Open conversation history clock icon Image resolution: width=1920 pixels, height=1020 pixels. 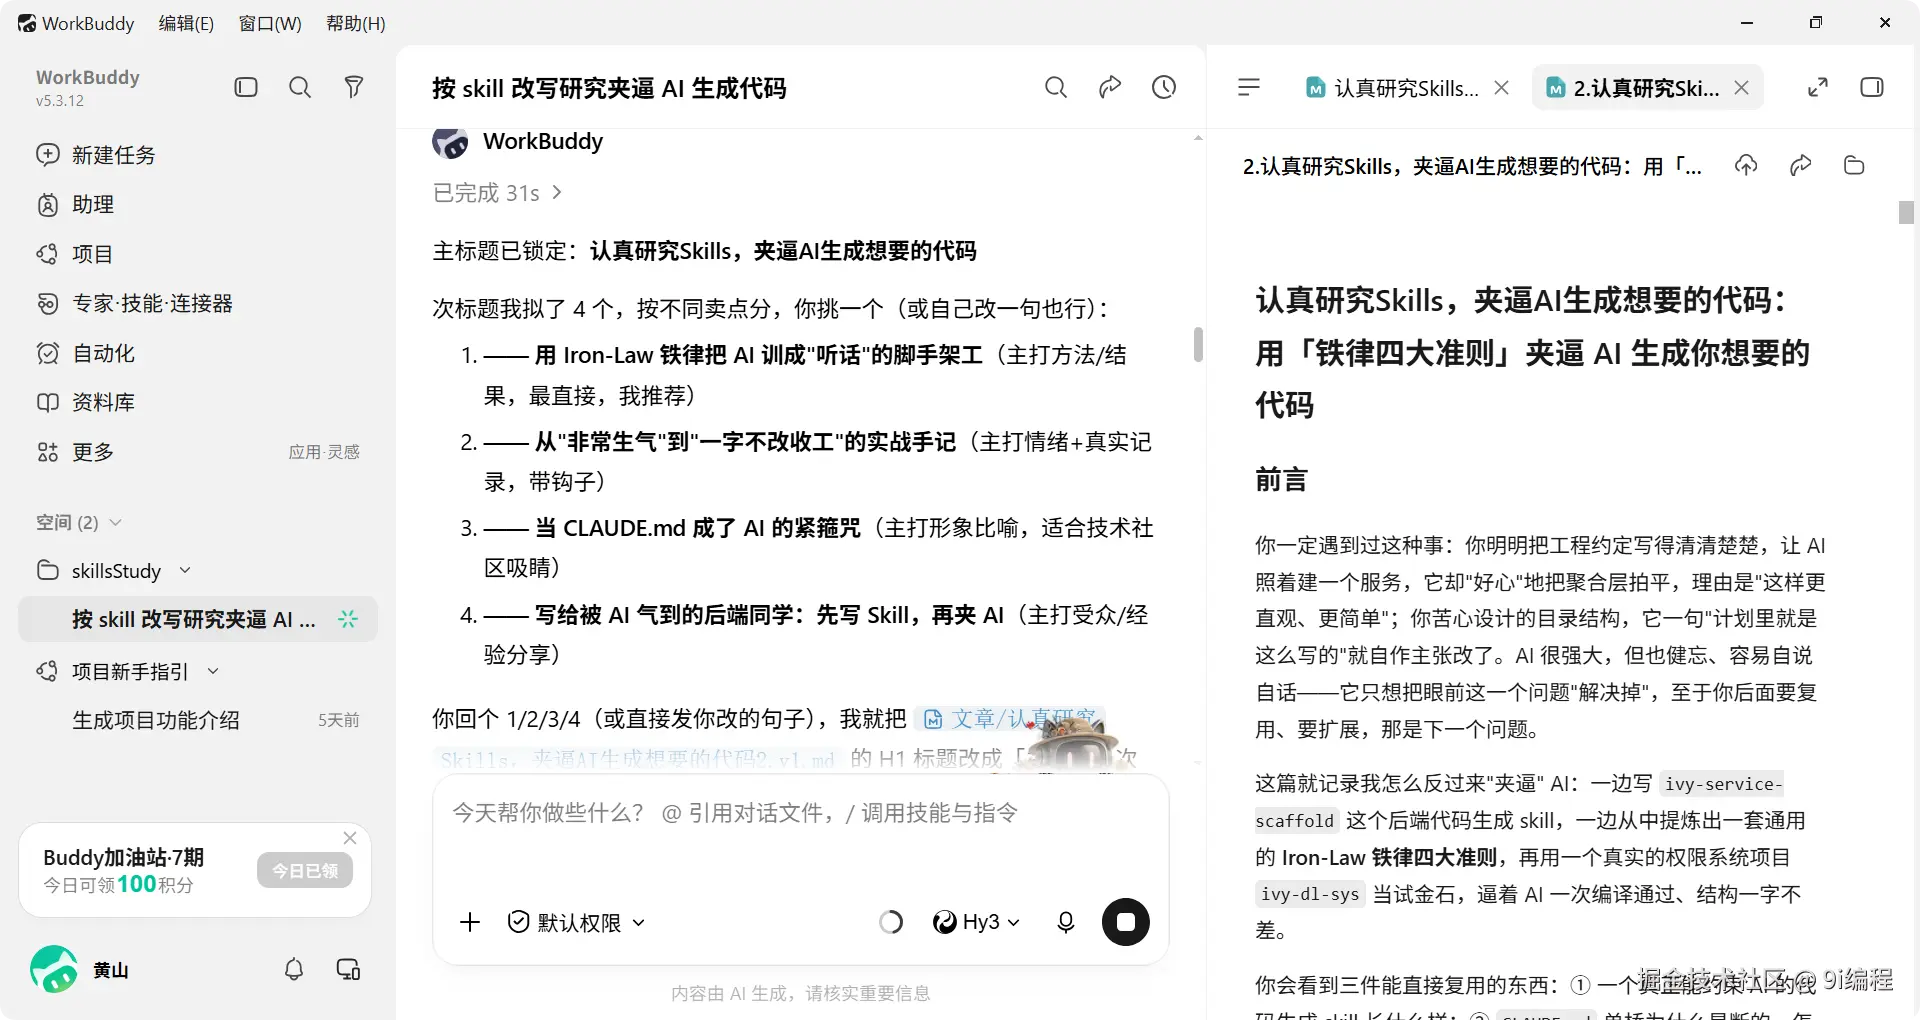coord(1164,88)
